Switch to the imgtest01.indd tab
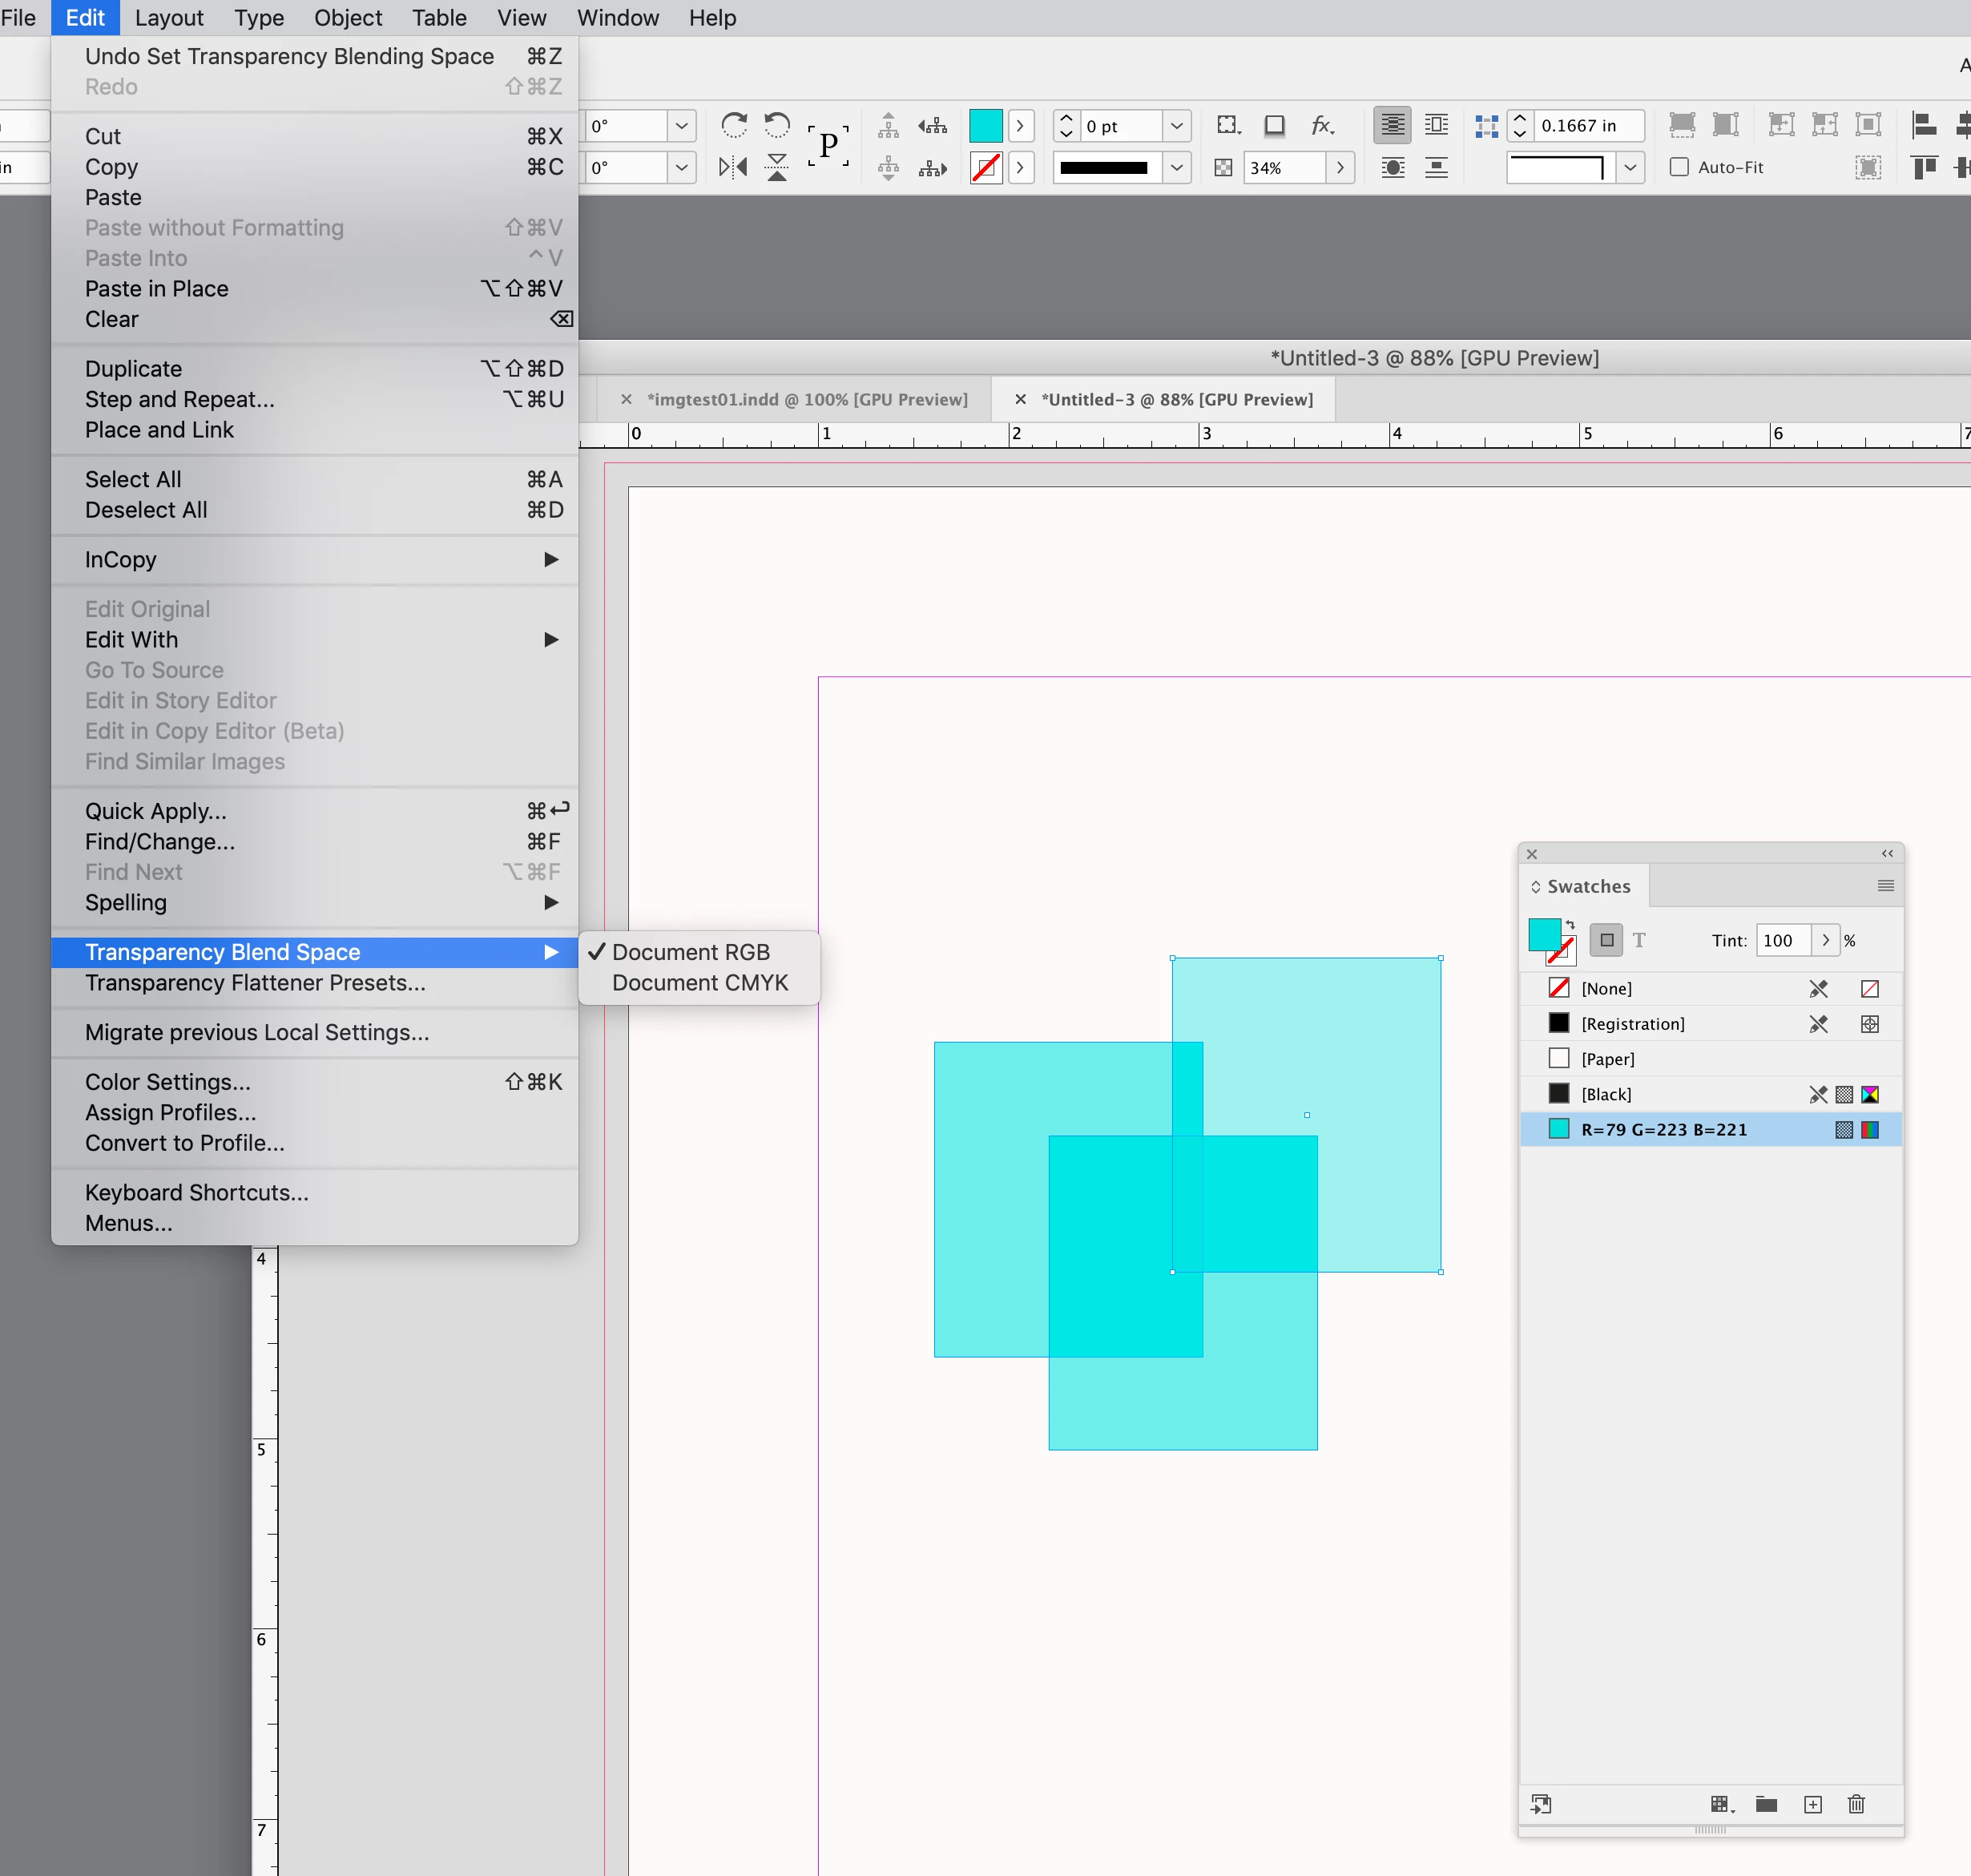 click(807, 399)
